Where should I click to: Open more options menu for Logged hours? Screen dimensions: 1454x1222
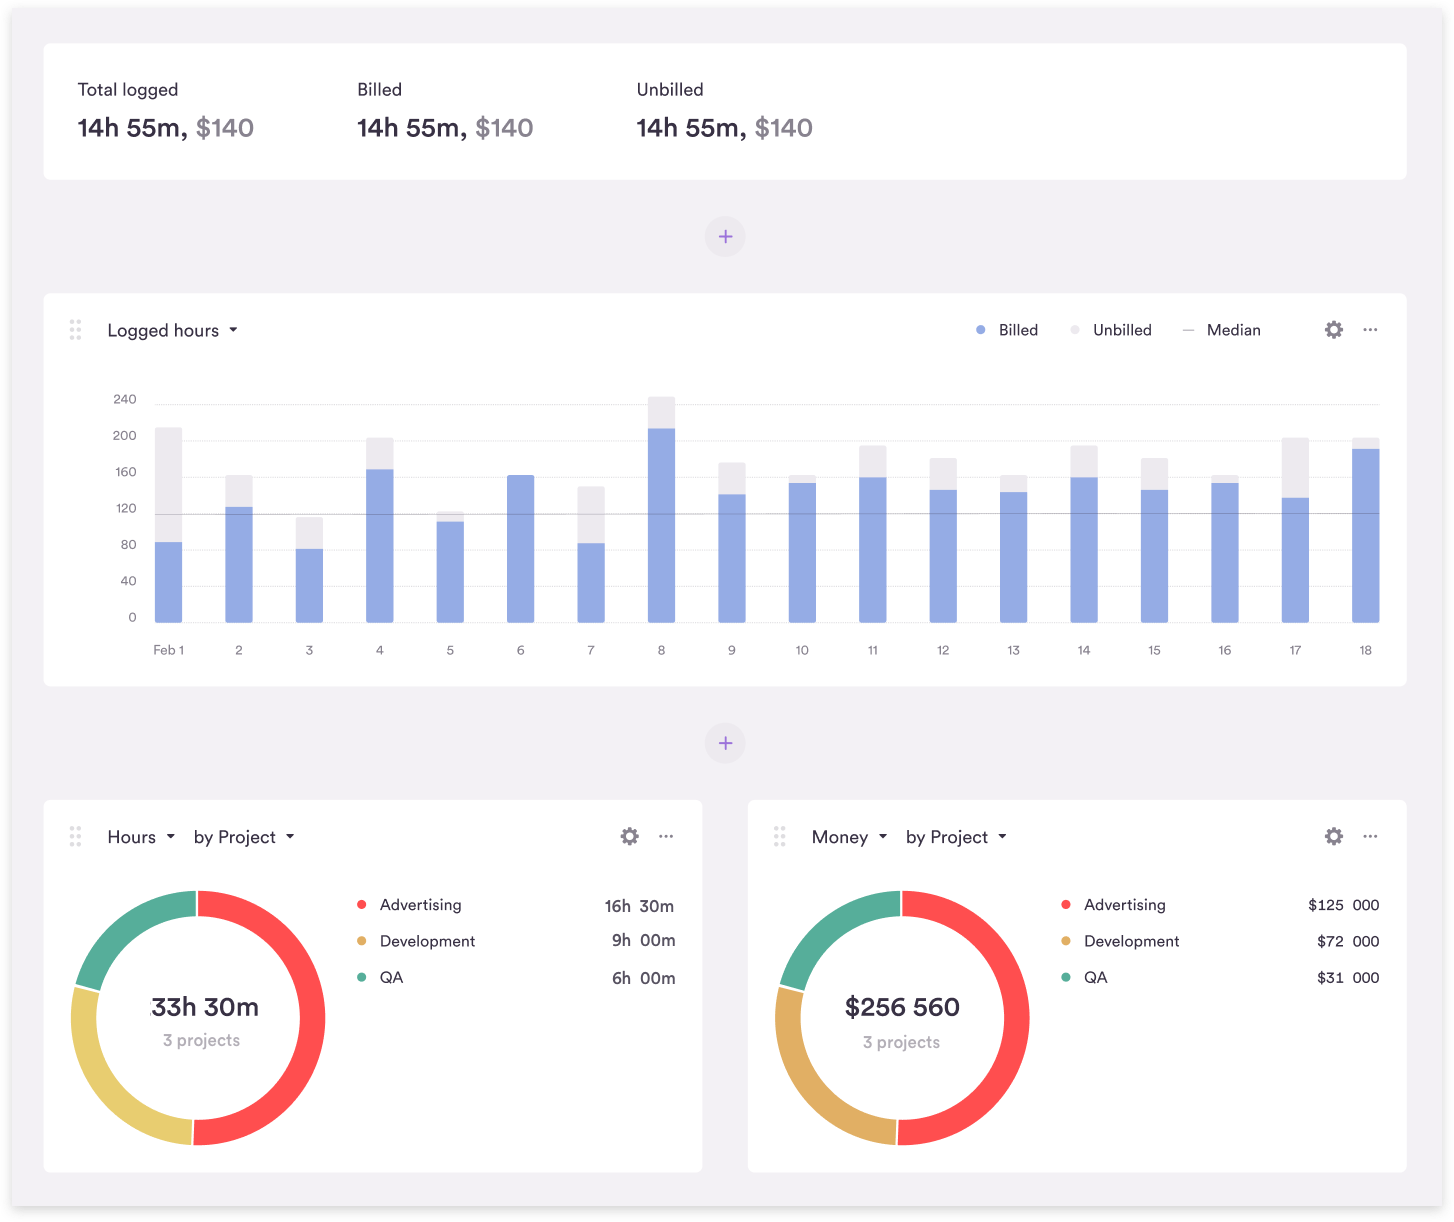tap(1370, 330)
